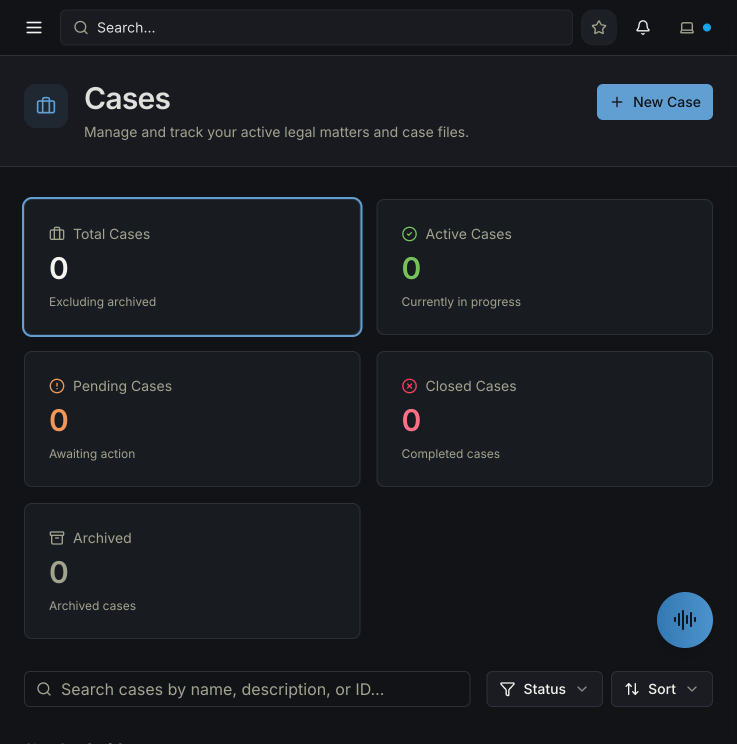Click the Closed Cases red X icon

[409, 386]
